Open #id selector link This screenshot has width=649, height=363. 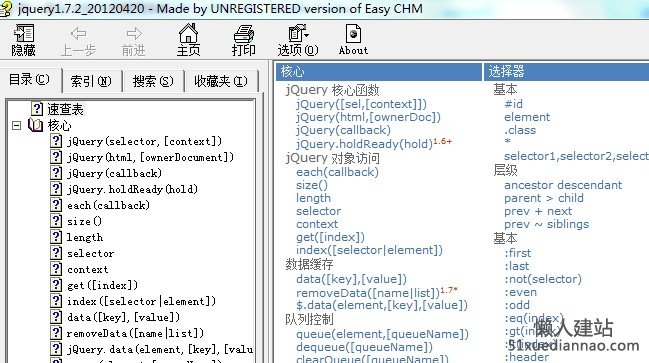click(x=513, y=104)
